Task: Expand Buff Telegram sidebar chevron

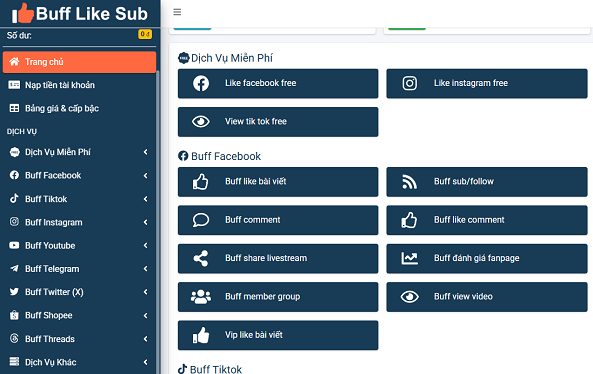Action: [146, 269]
